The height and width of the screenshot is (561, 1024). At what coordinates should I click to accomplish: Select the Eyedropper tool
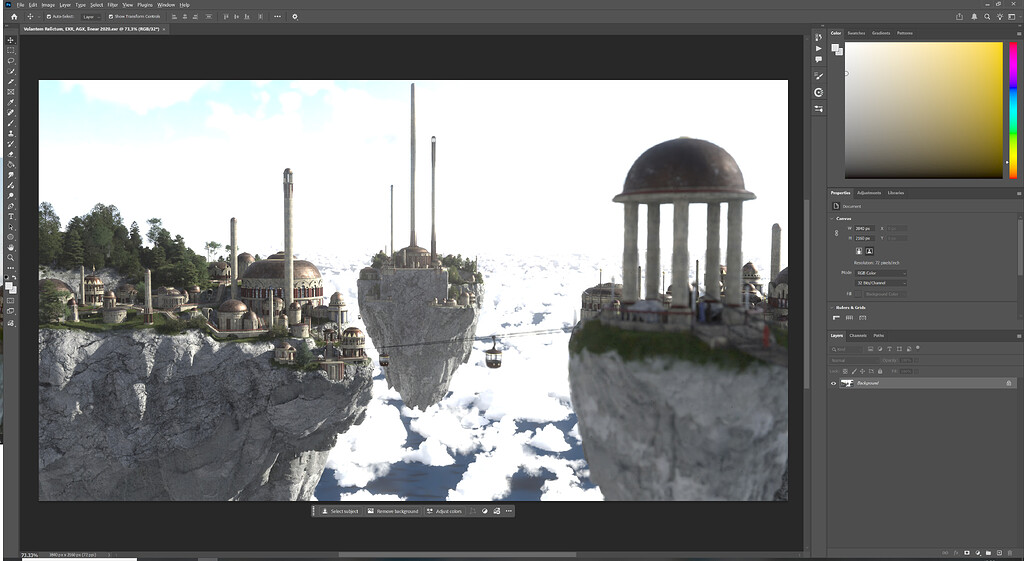point(10,103)
